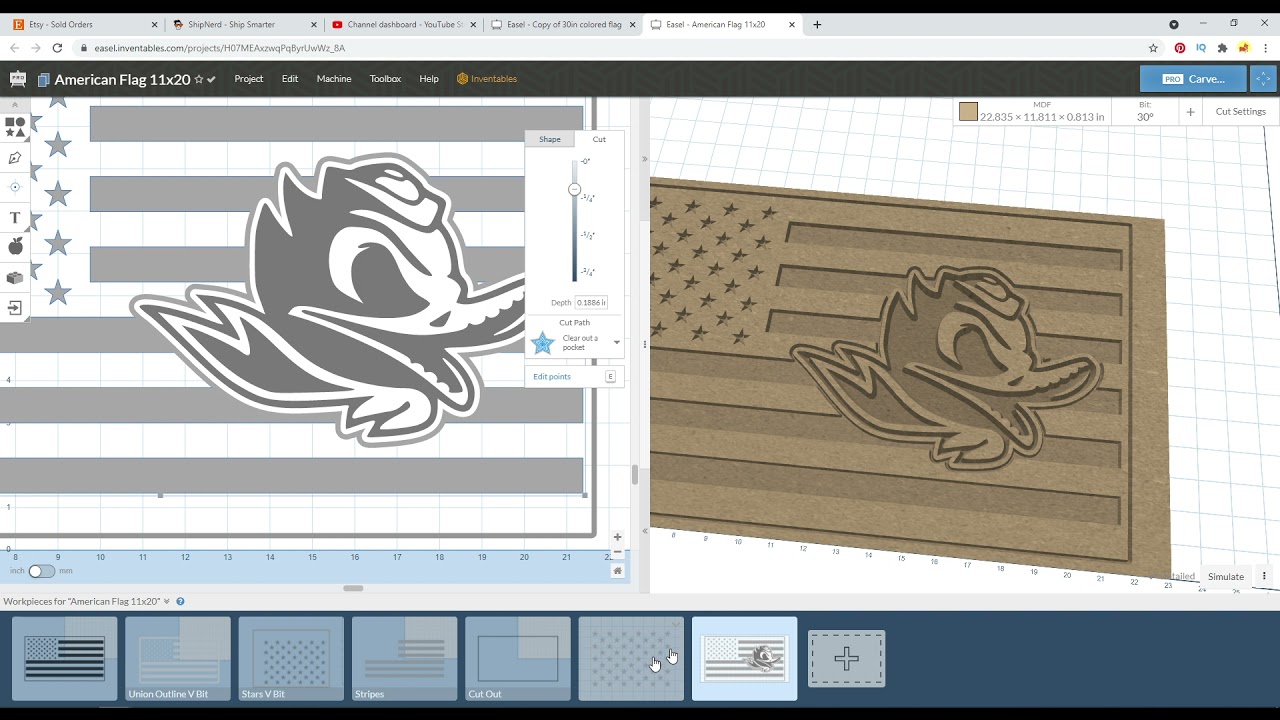Expand the Workpieces panel chevron
1280x720 pixels.
pyautogui.click(x=167, y=601)
